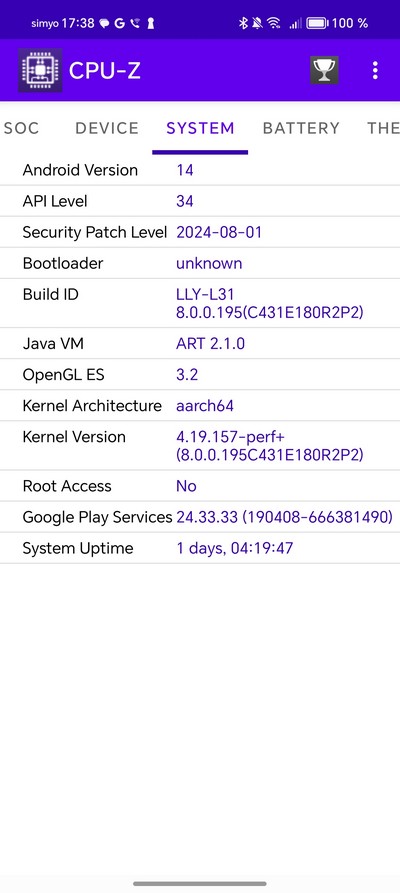Screen dimensions: 400x893
Task: Tap the Wi-Fi status icon
Action: click(x=274, y=23)
